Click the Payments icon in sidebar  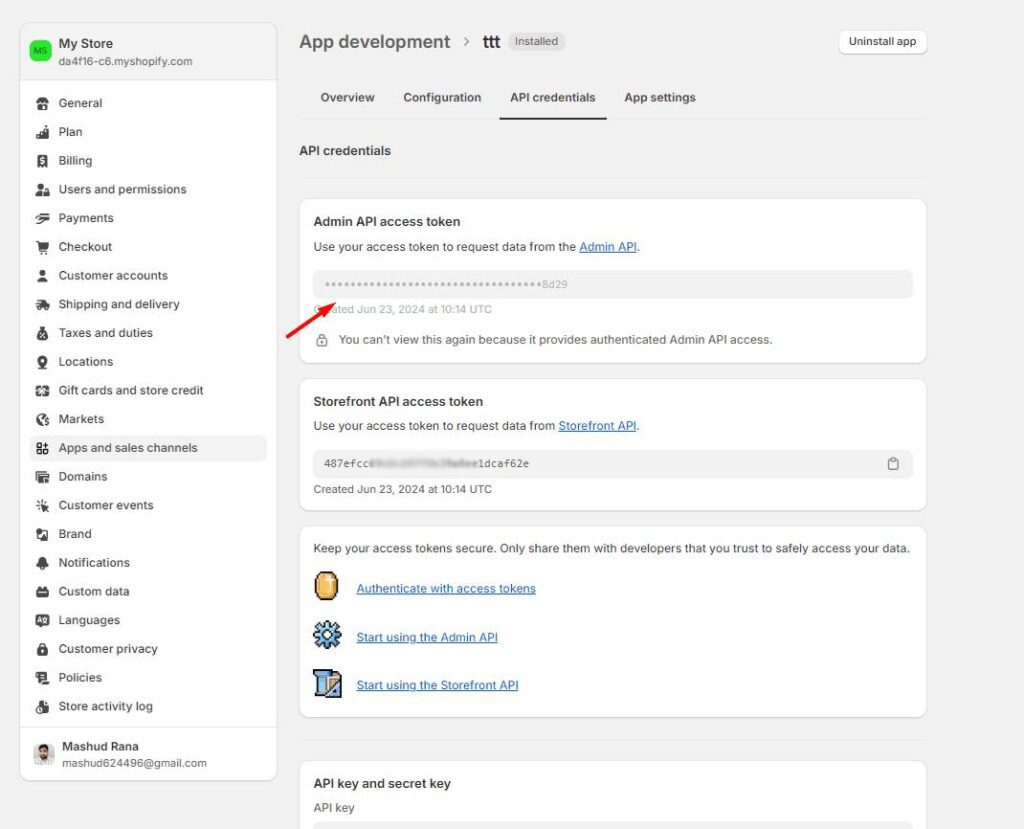coord(42,218)
